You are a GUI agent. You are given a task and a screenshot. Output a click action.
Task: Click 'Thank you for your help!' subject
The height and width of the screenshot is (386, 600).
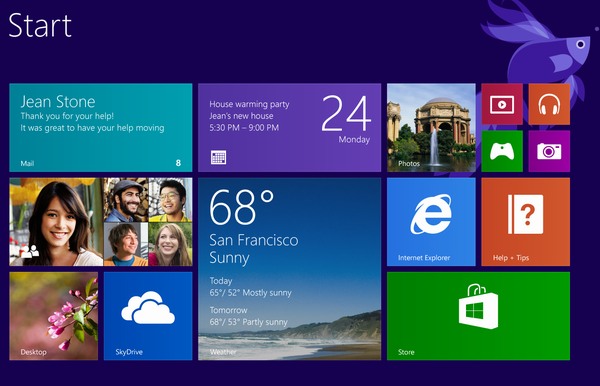67,116
